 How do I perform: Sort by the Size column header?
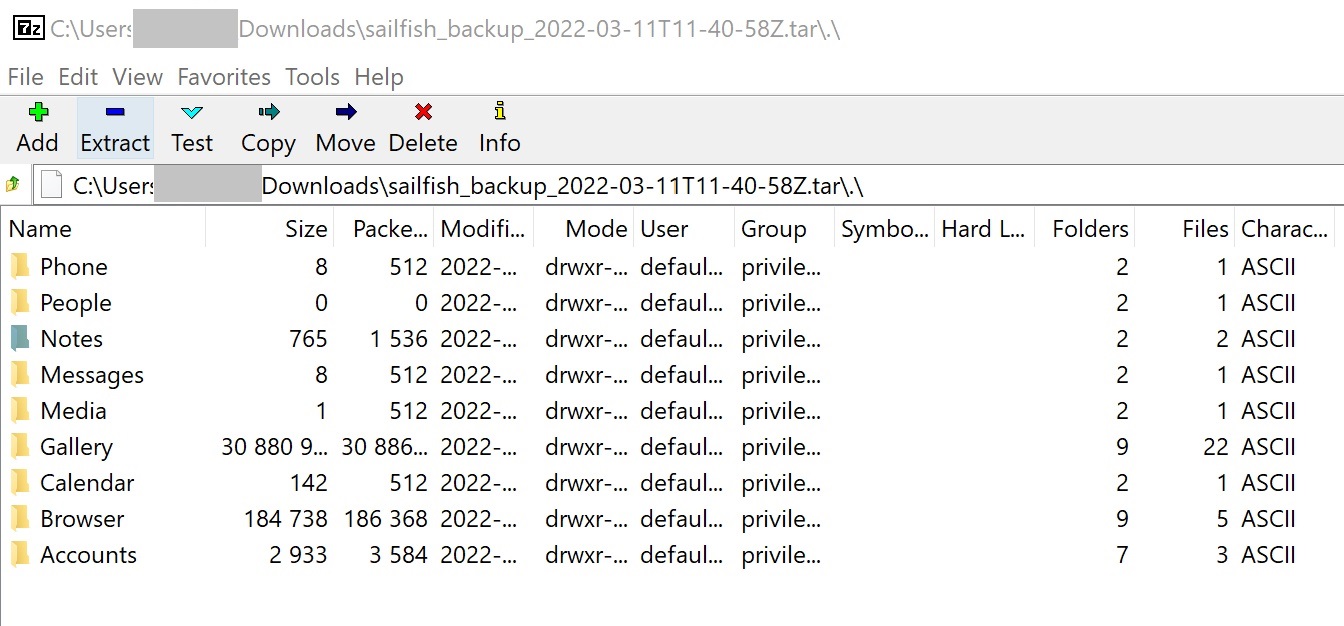pyautogui.click(x=306, y=229)
